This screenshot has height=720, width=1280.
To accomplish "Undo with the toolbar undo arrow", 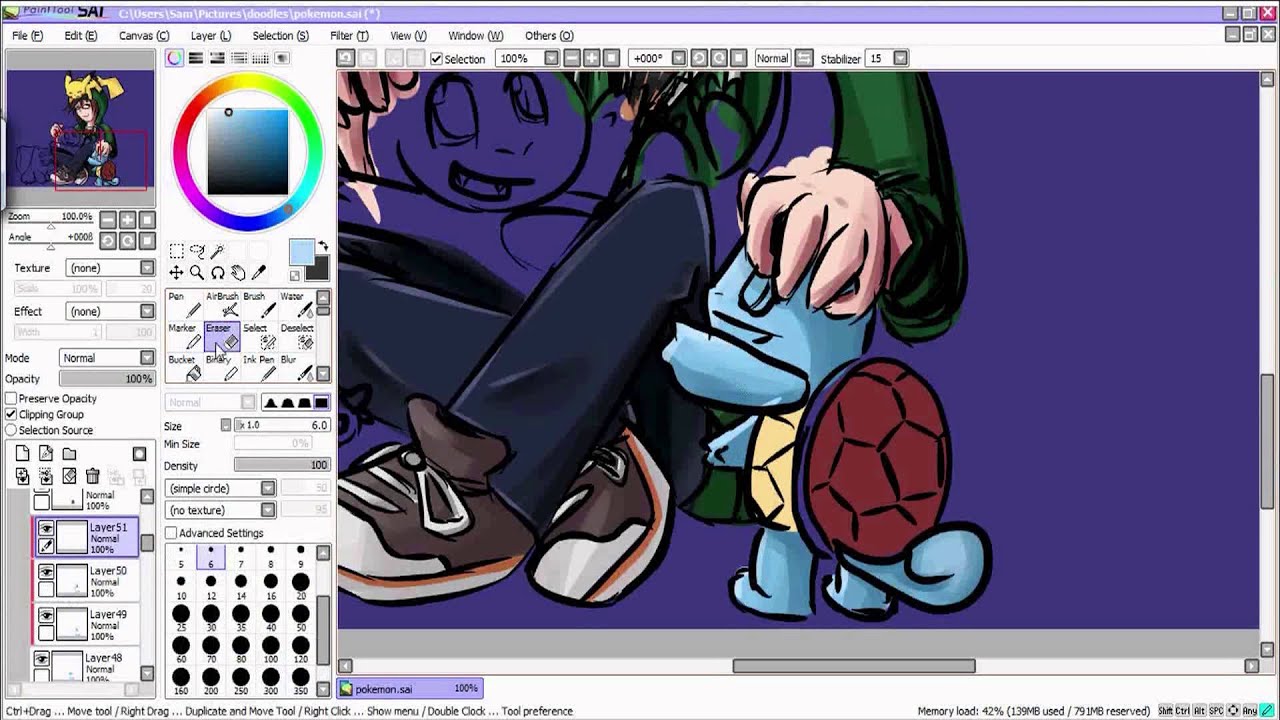I will click(x=345, y=58).
